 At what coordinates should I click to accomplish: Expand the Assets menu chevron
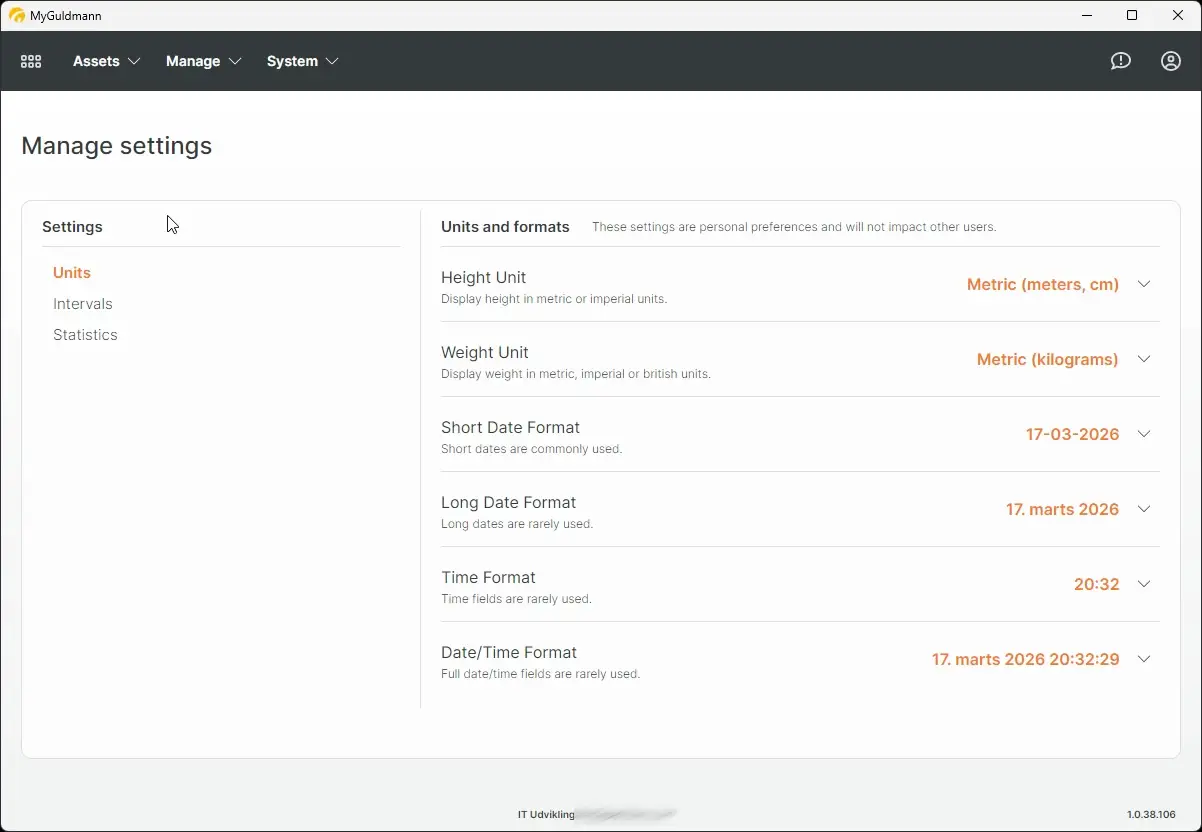tap(135, 61)
